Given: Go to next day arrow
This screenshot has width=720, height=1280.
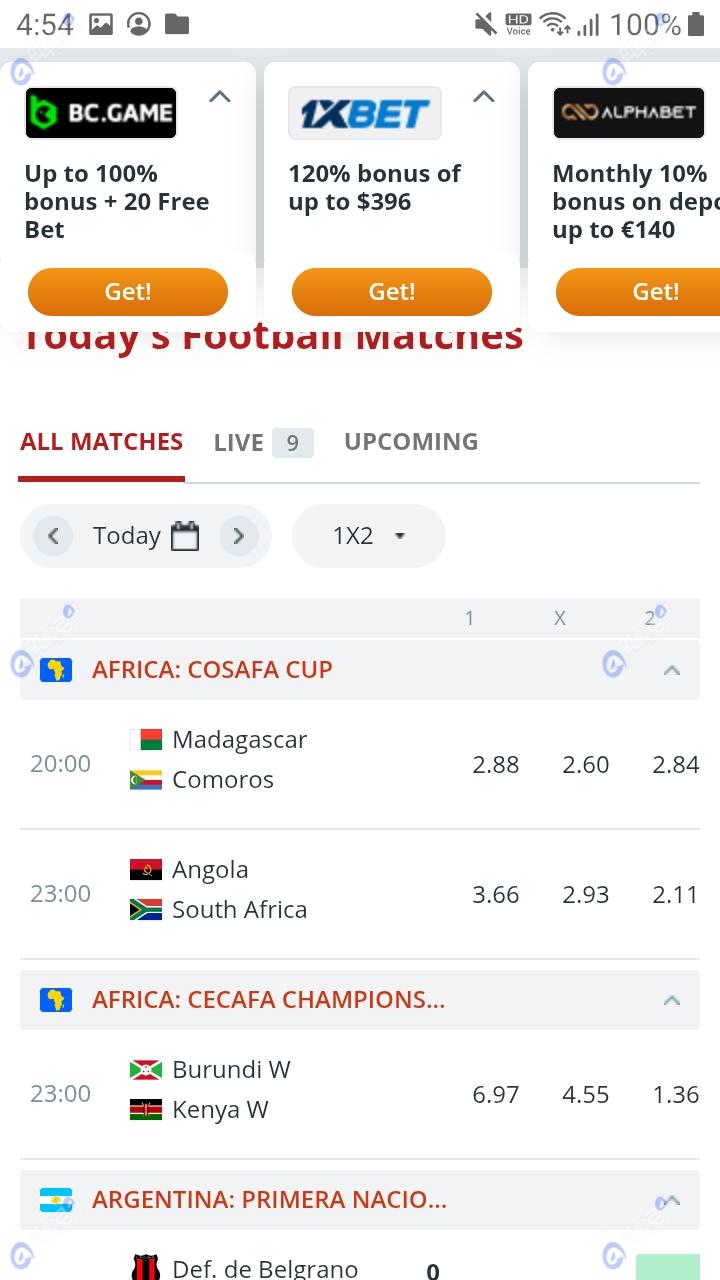Looking at the screenshot, I should [238, 536].
